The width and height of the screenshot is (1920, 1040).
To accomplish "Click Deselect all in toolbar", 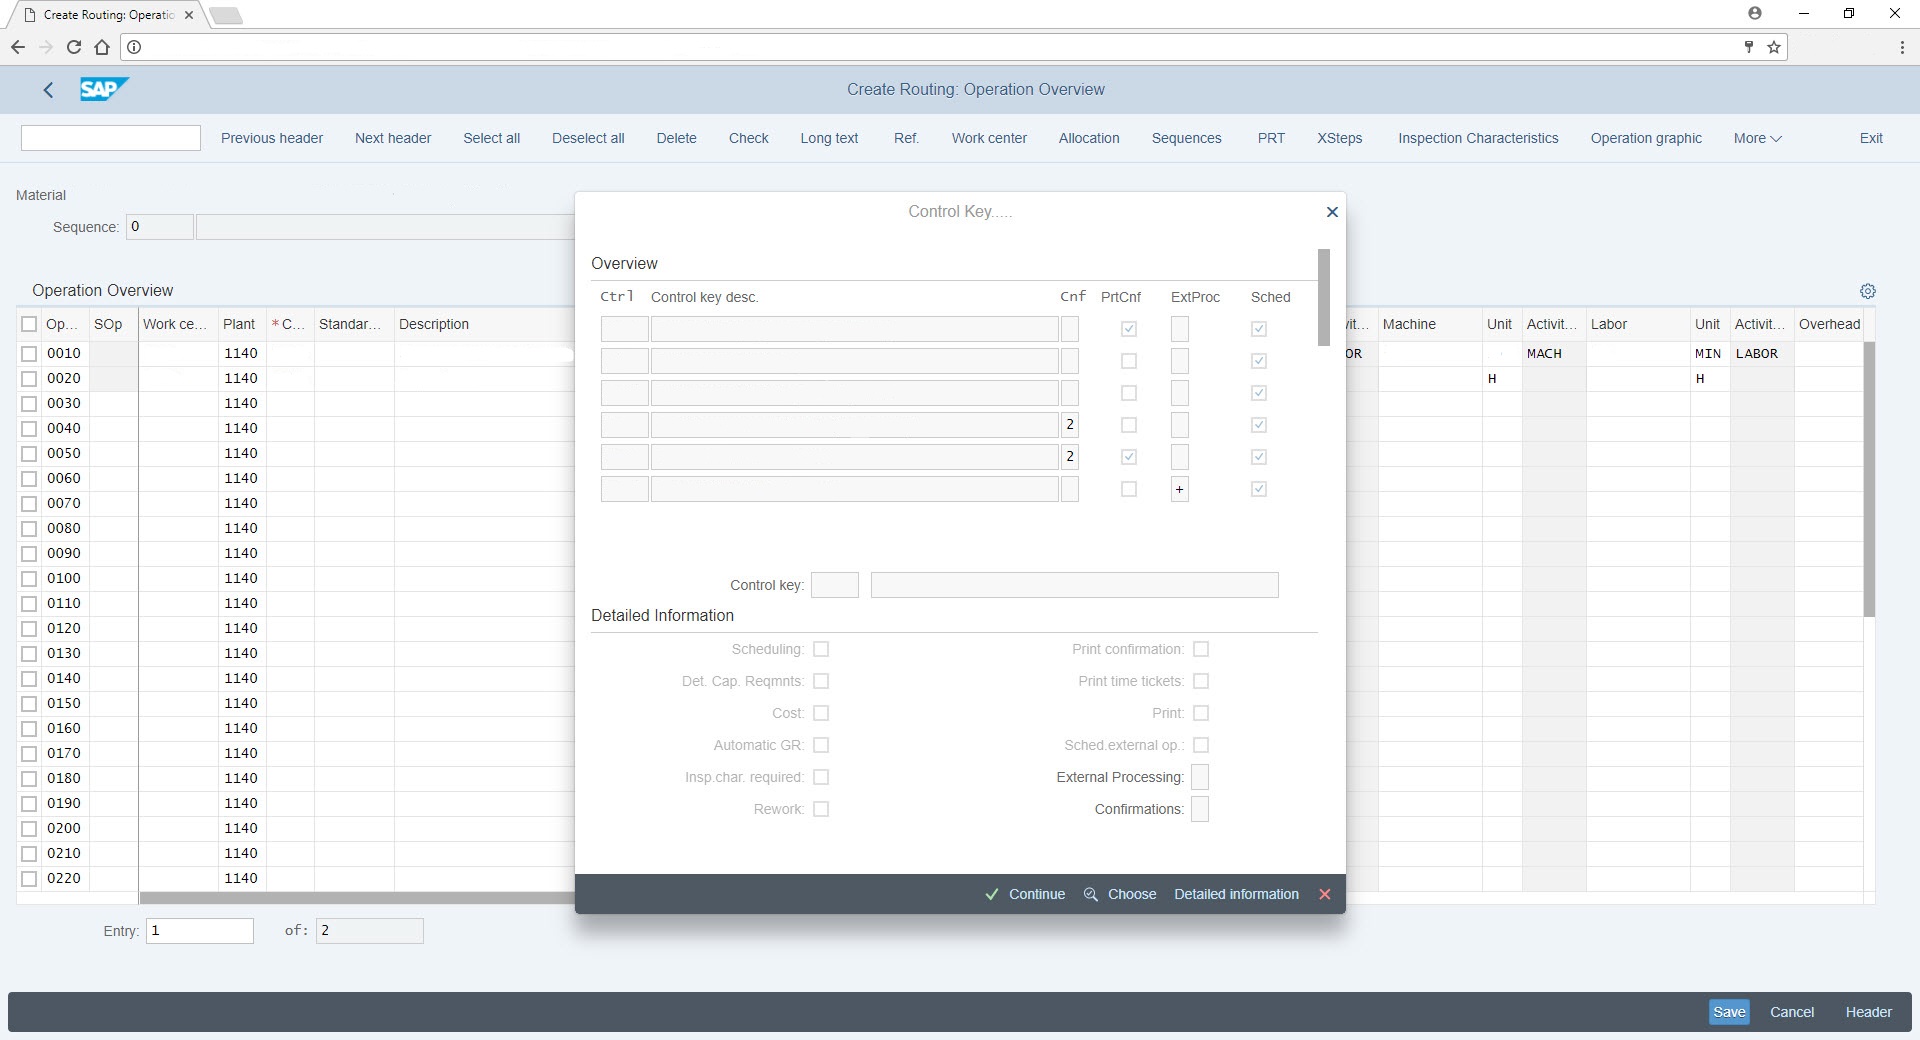I will click(588, 138).
